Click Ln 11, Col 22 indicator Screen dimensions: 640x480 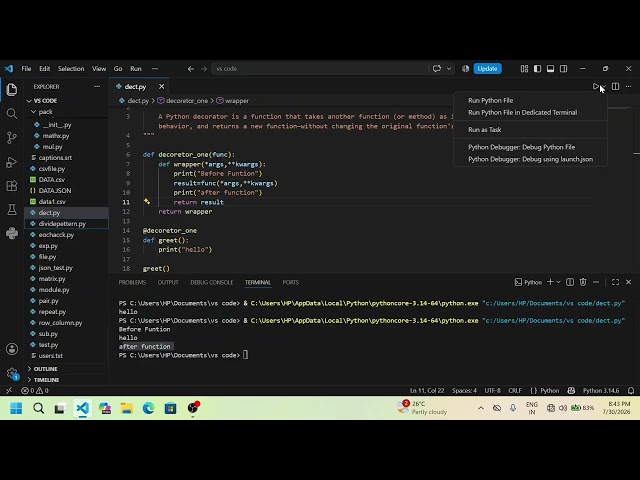[x=427, y=391]
